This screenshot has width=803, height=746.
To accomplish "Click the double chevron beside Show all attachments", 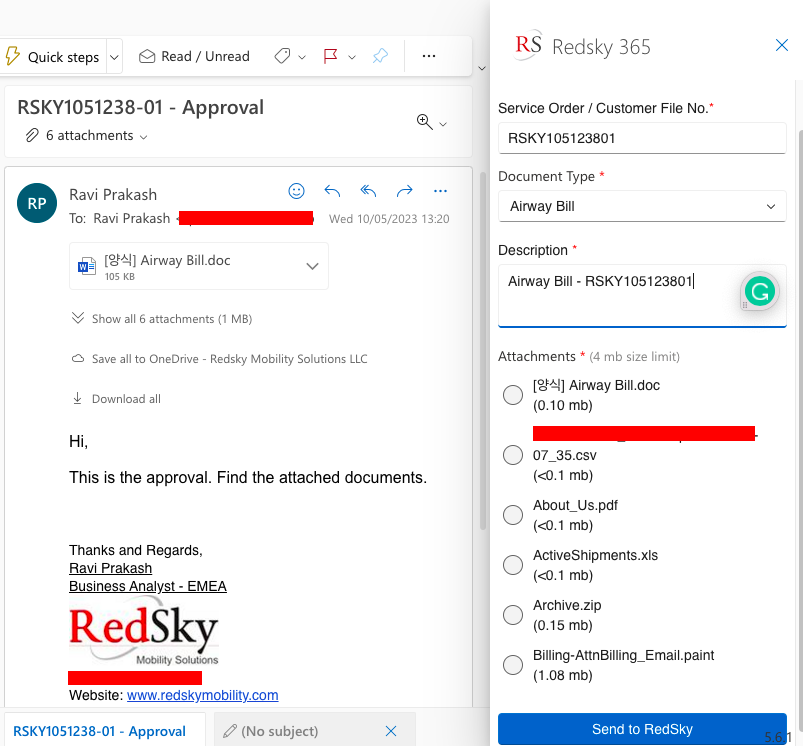I will click(78, 318).
